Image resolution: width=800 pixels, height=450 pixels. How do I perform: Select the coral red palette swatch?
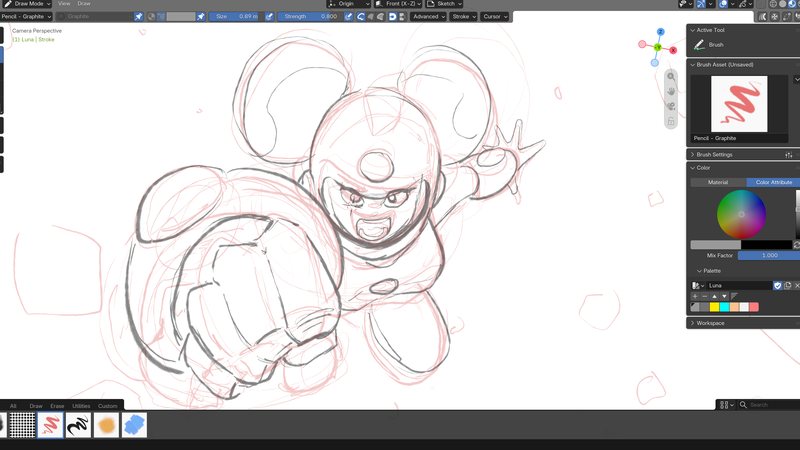(x=754, y=307)
